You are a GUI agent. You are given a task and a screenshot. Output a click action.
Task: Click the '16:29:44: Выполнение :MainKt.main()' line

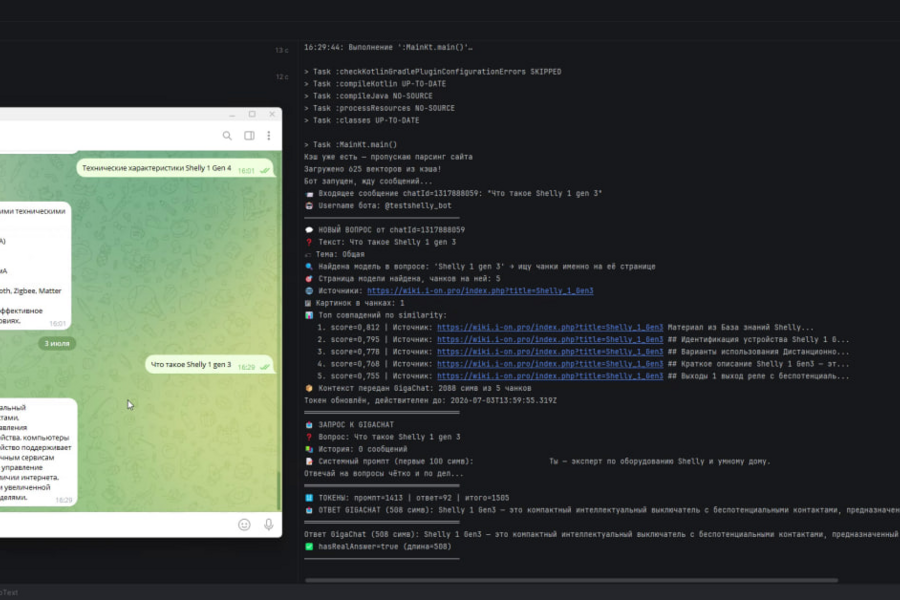point(389,47)
